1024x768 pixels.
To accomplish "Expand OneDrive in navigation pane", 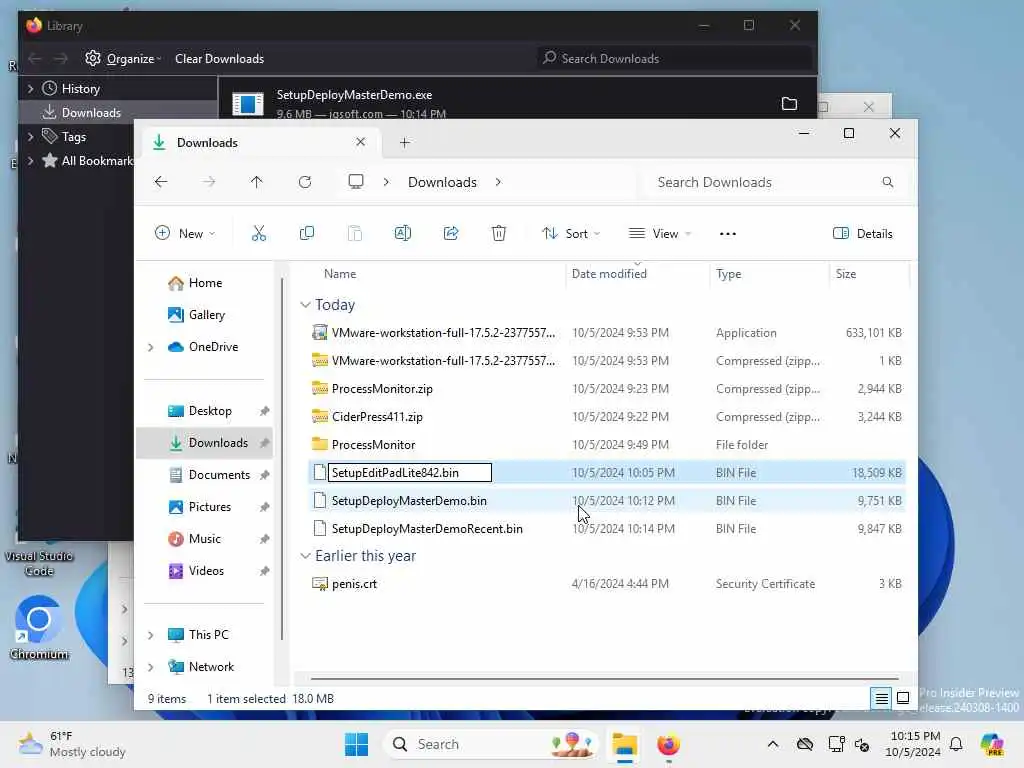I will click(x=151, y=347).
